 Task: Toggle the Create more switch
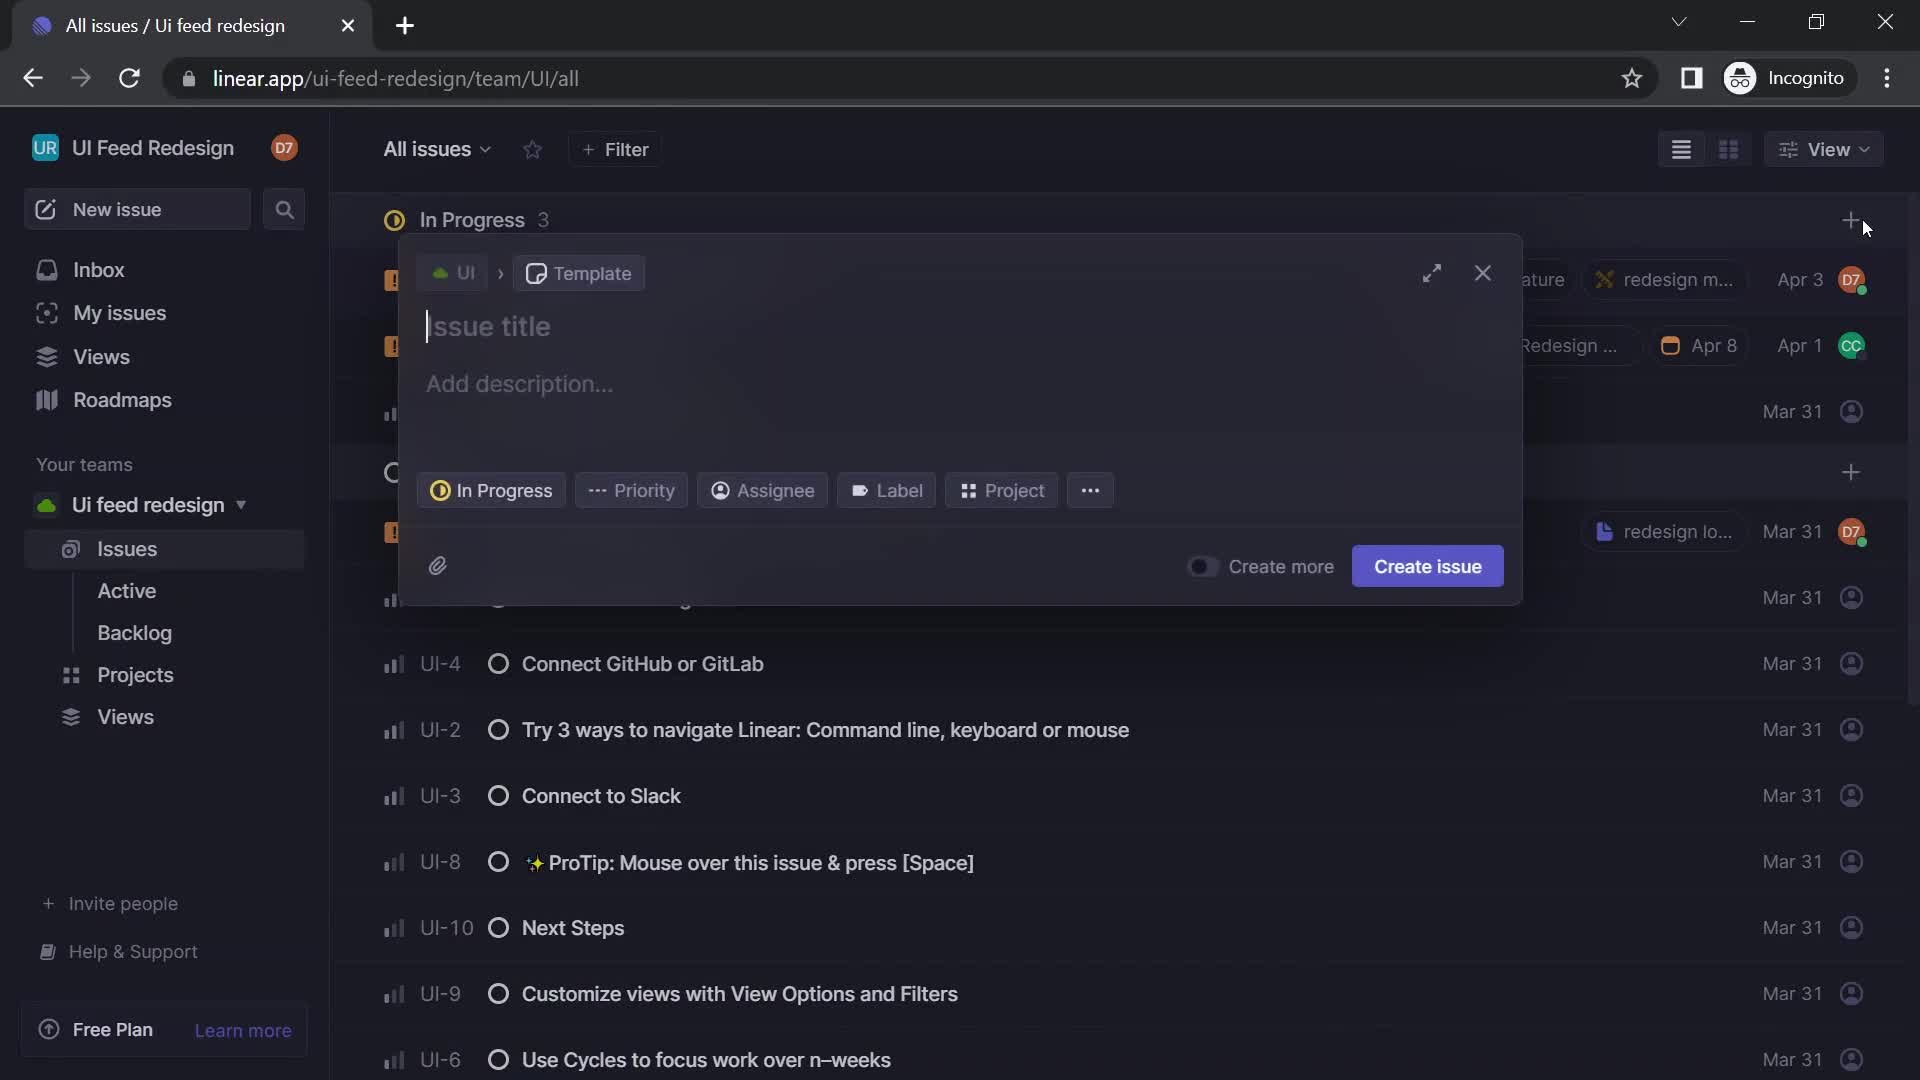1201,566
